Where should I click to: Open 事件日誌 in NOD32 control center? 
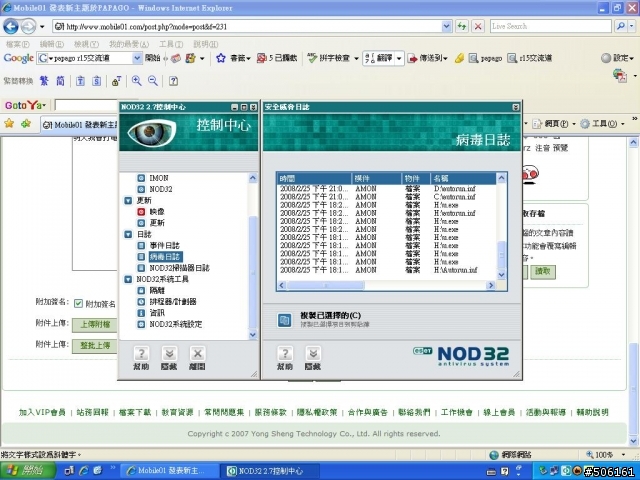pos(164,245)
